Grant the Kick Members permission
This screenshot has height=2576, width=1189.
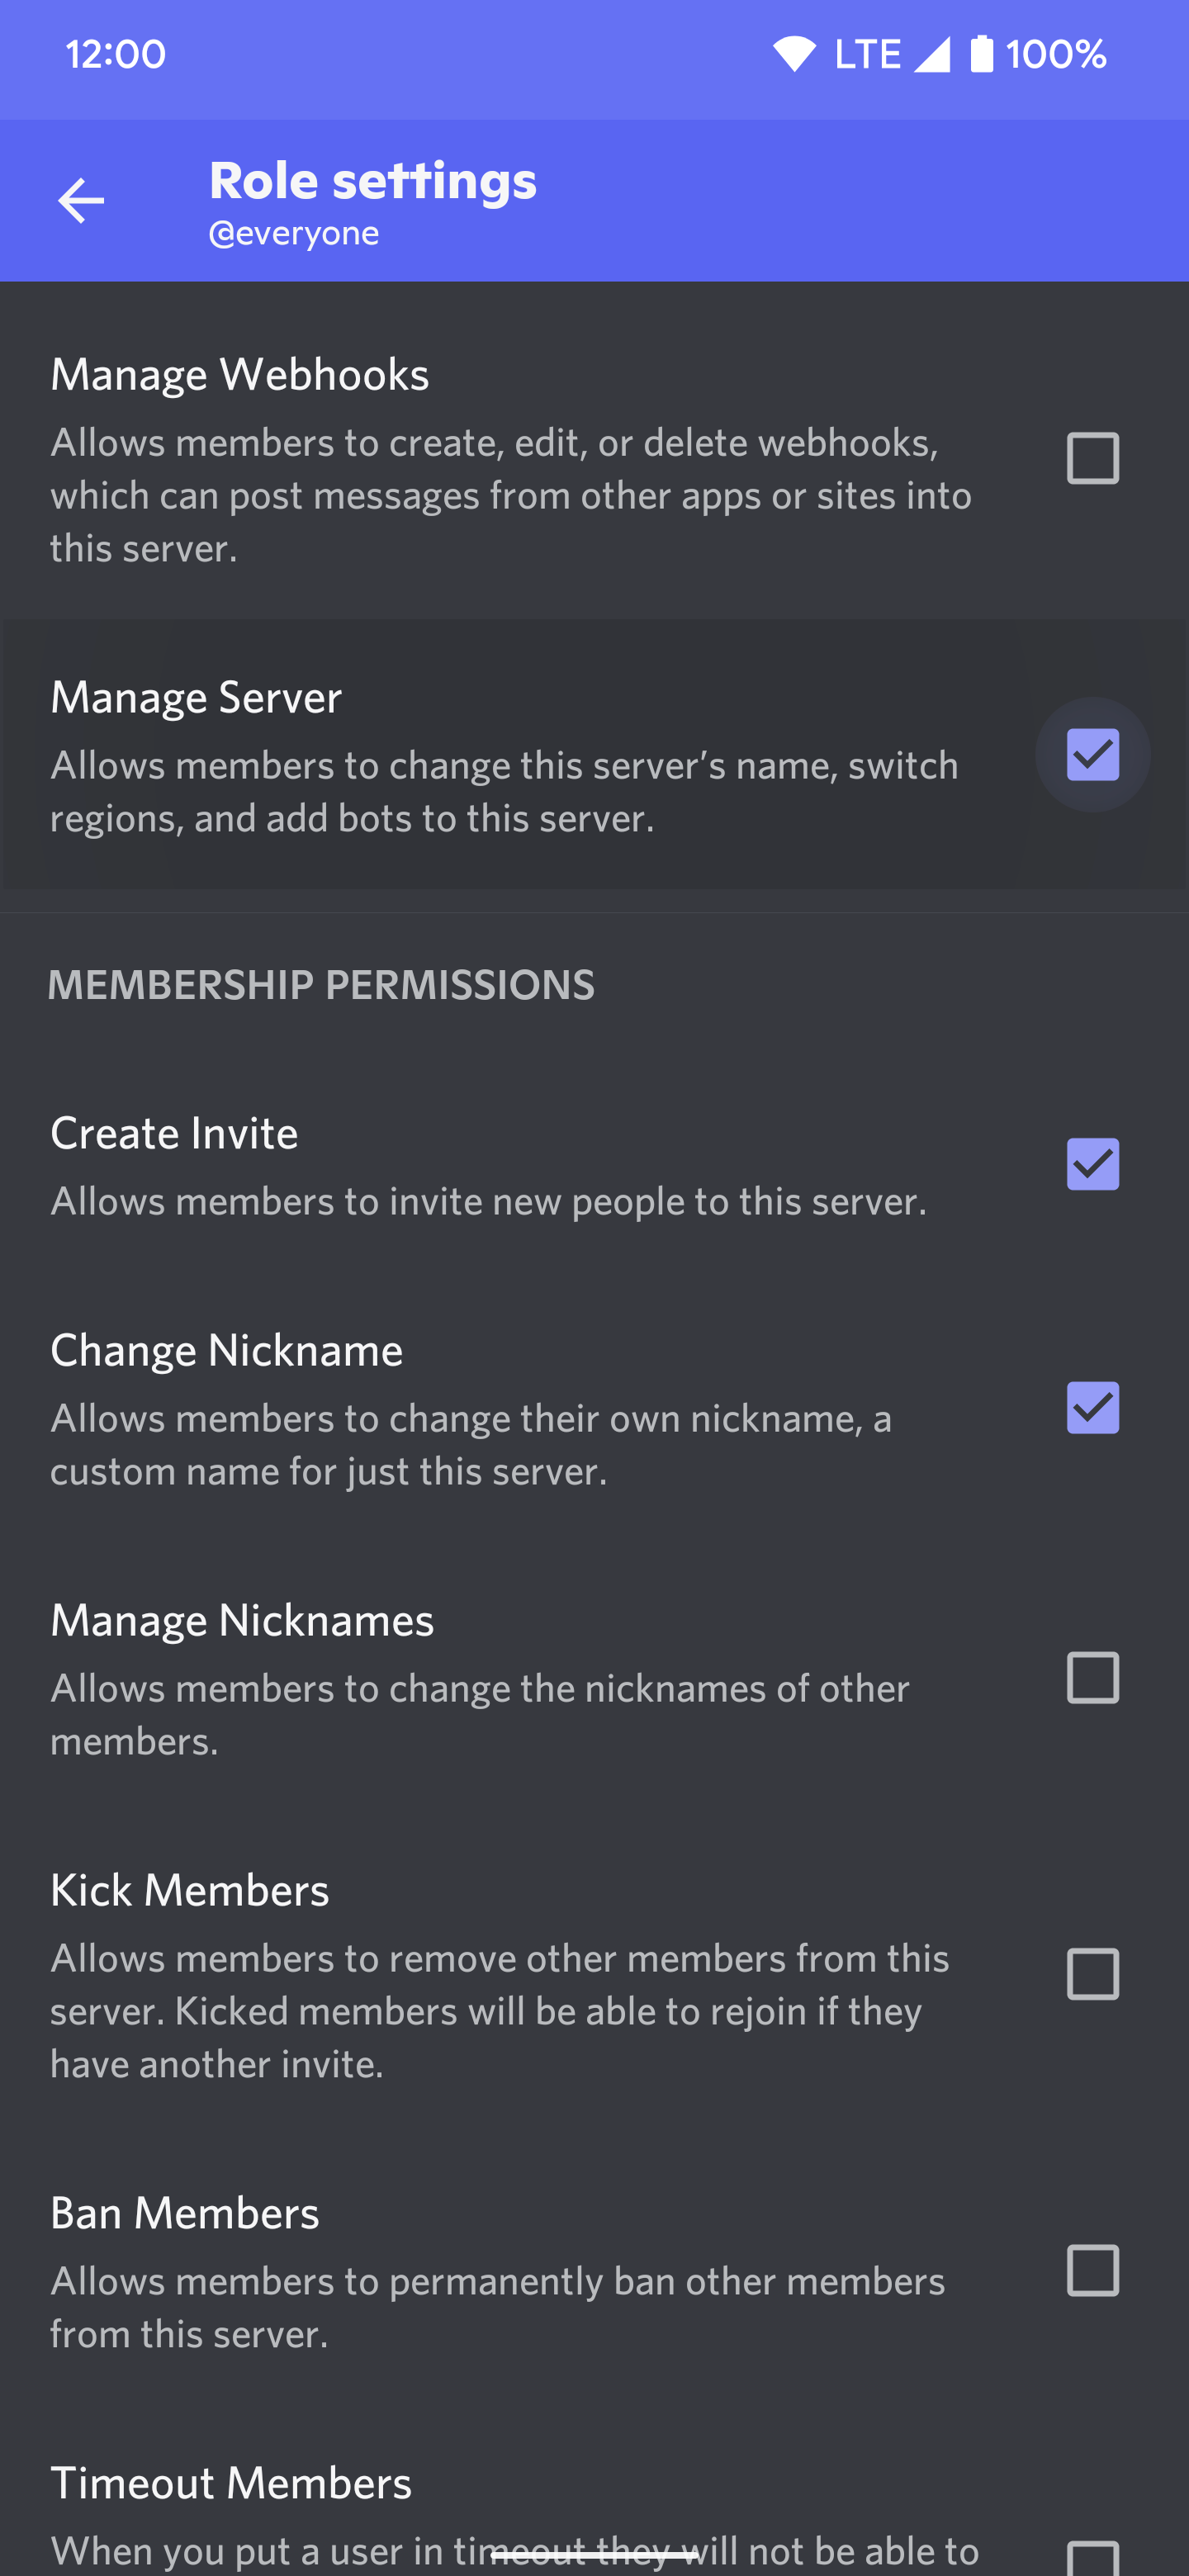[x=1092, y=1974]
